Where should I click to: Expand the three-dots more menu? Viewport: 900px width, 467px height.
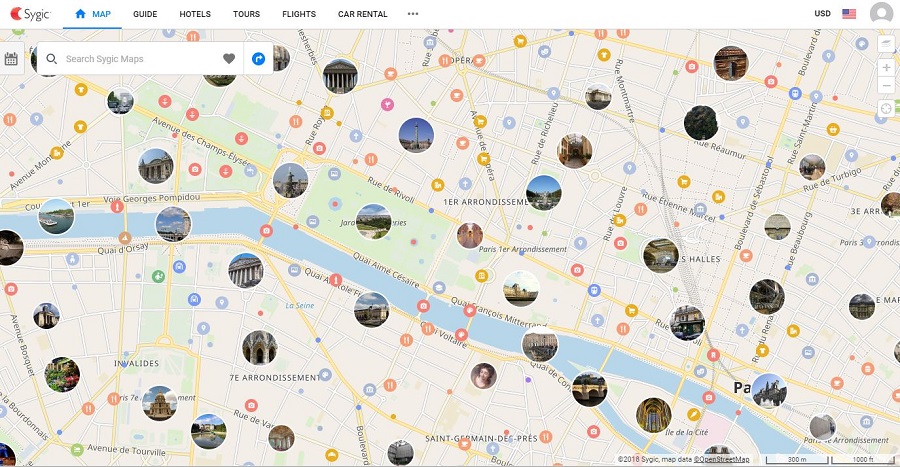coord(413,14)
